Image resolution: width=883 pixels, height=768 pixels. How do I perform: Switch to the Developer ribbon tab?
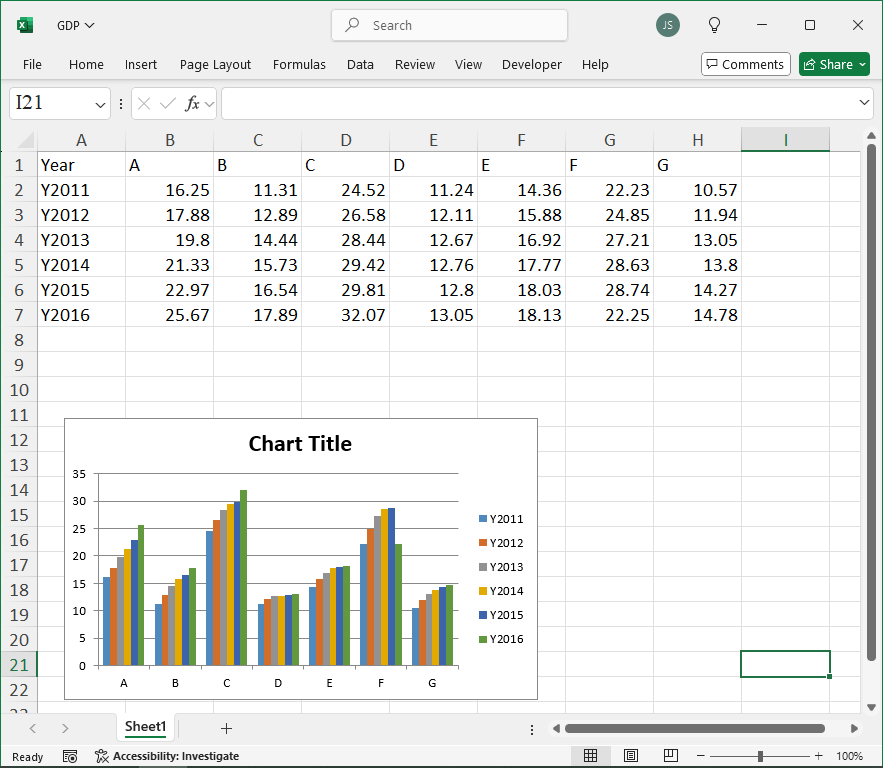tap(531, 64)
